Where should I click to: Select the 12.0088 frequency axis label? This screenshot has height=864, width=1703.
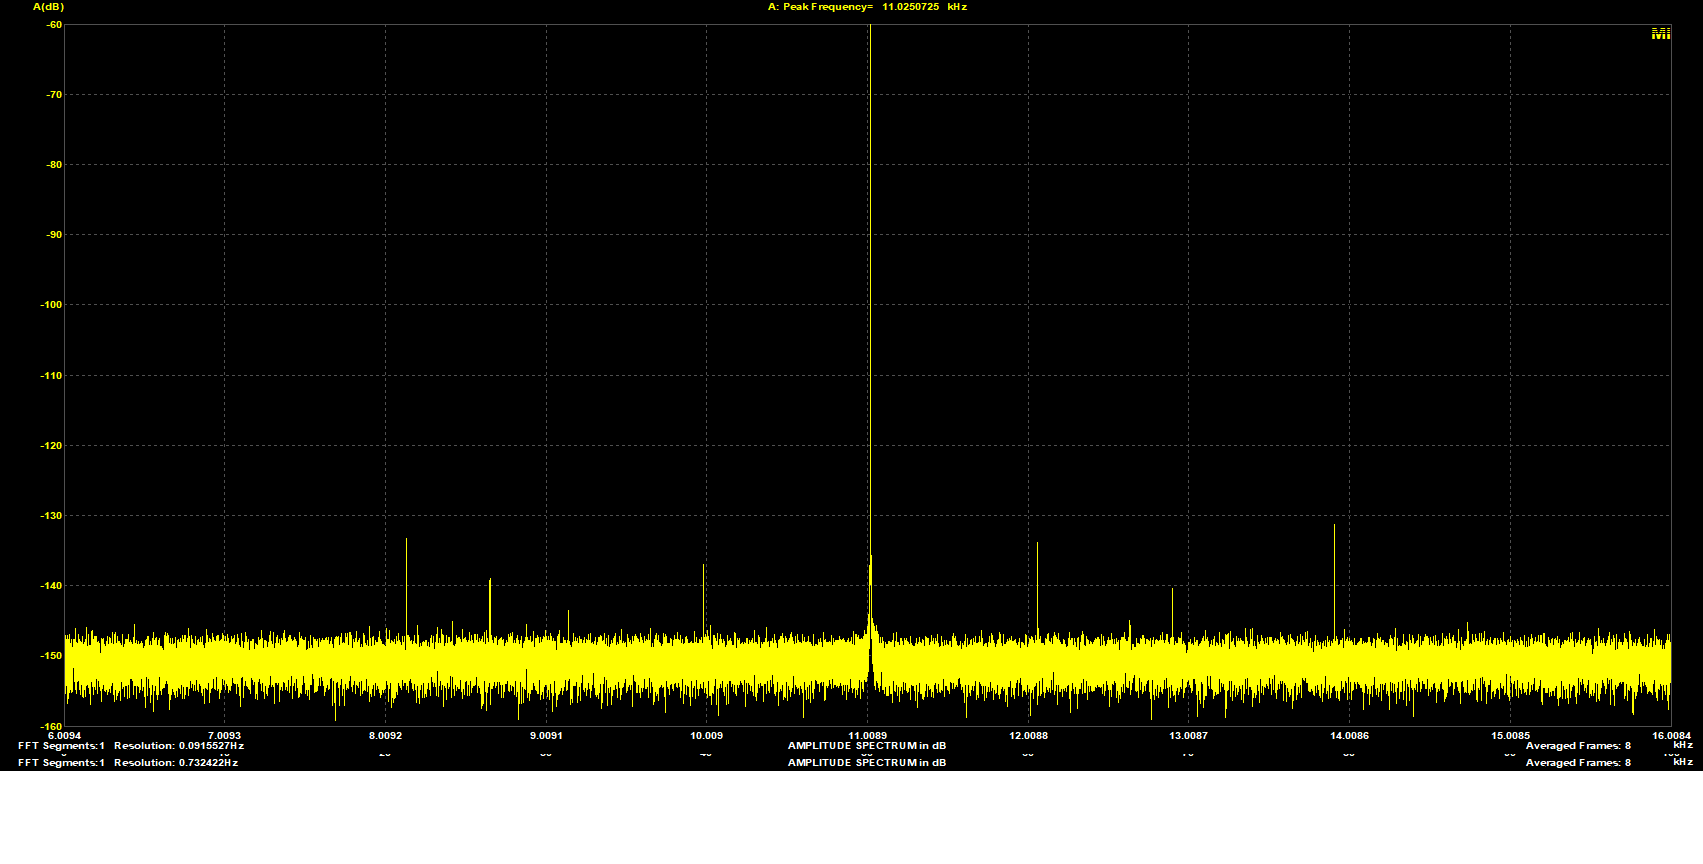(x=1028, y=735)
